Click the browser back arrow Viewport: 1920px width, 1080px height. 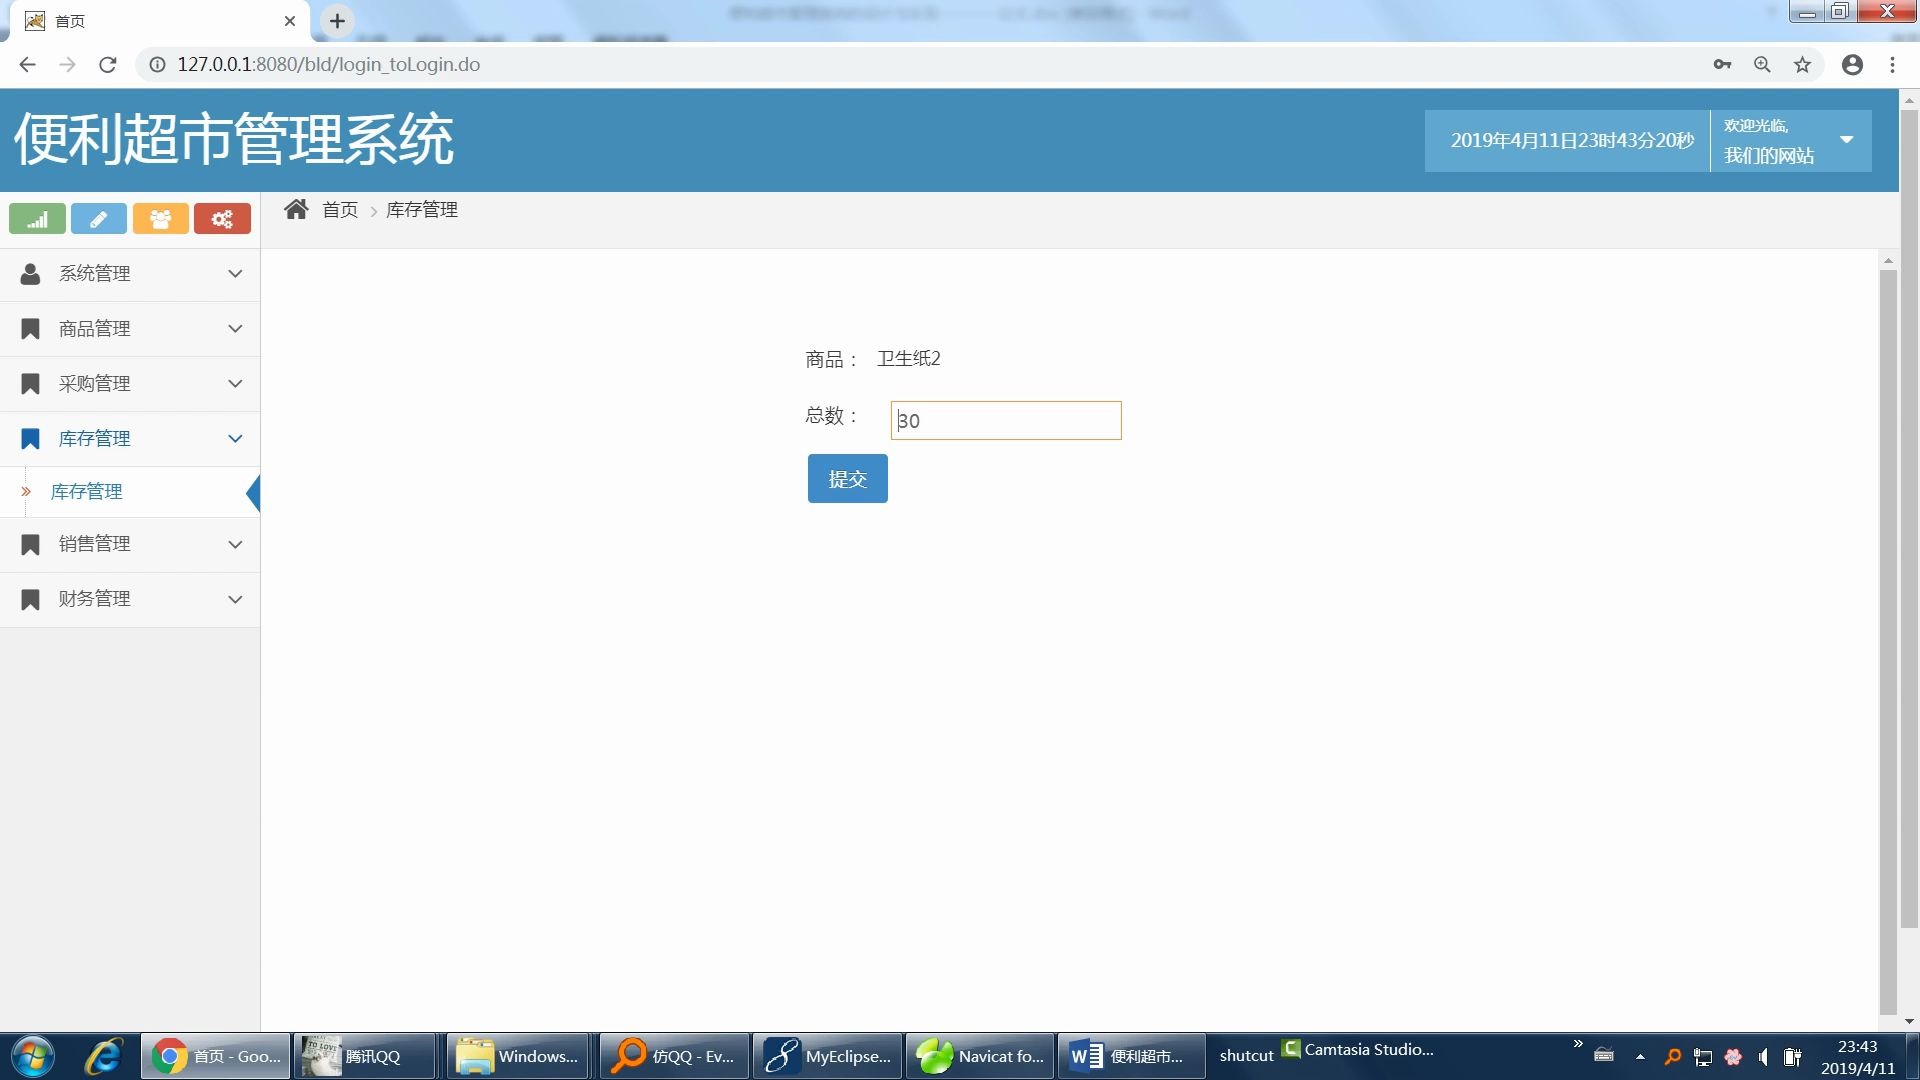pyautogui.click(x=27, y=64)
